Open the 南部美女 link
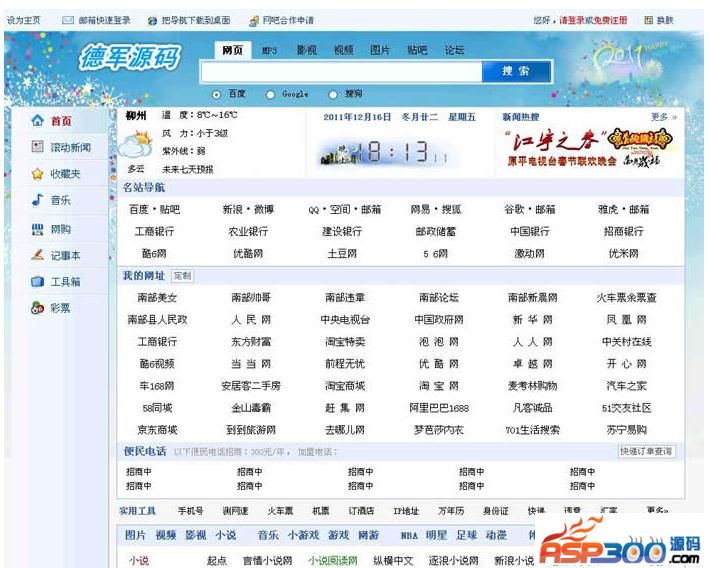The image size is (710, 568). [x=157, y=298]
